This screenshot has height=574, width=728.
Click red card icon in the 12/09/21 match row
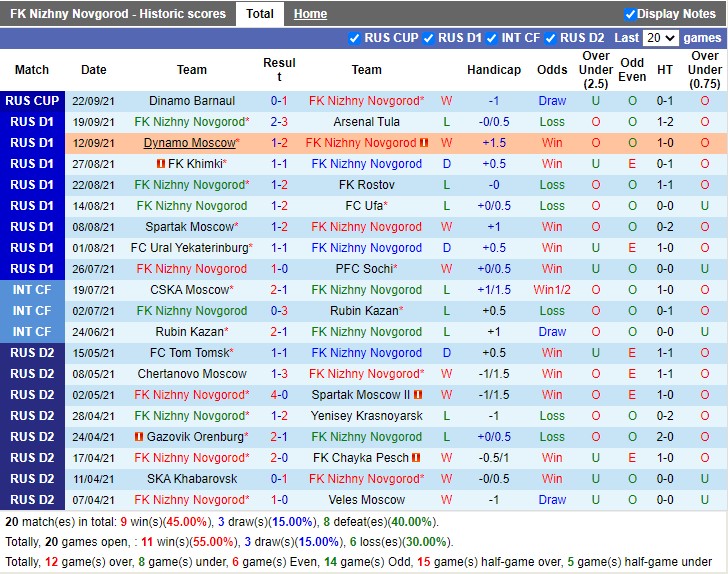424,143
